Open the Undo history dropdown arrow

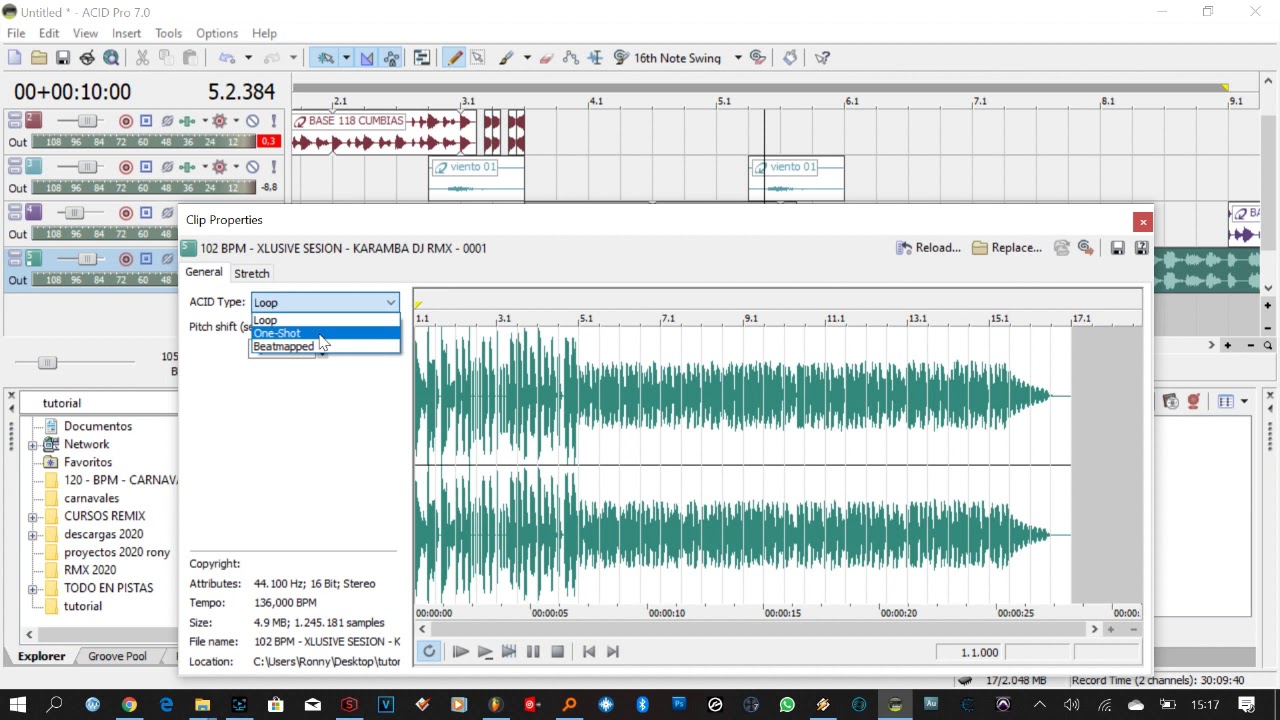[248, 58]
